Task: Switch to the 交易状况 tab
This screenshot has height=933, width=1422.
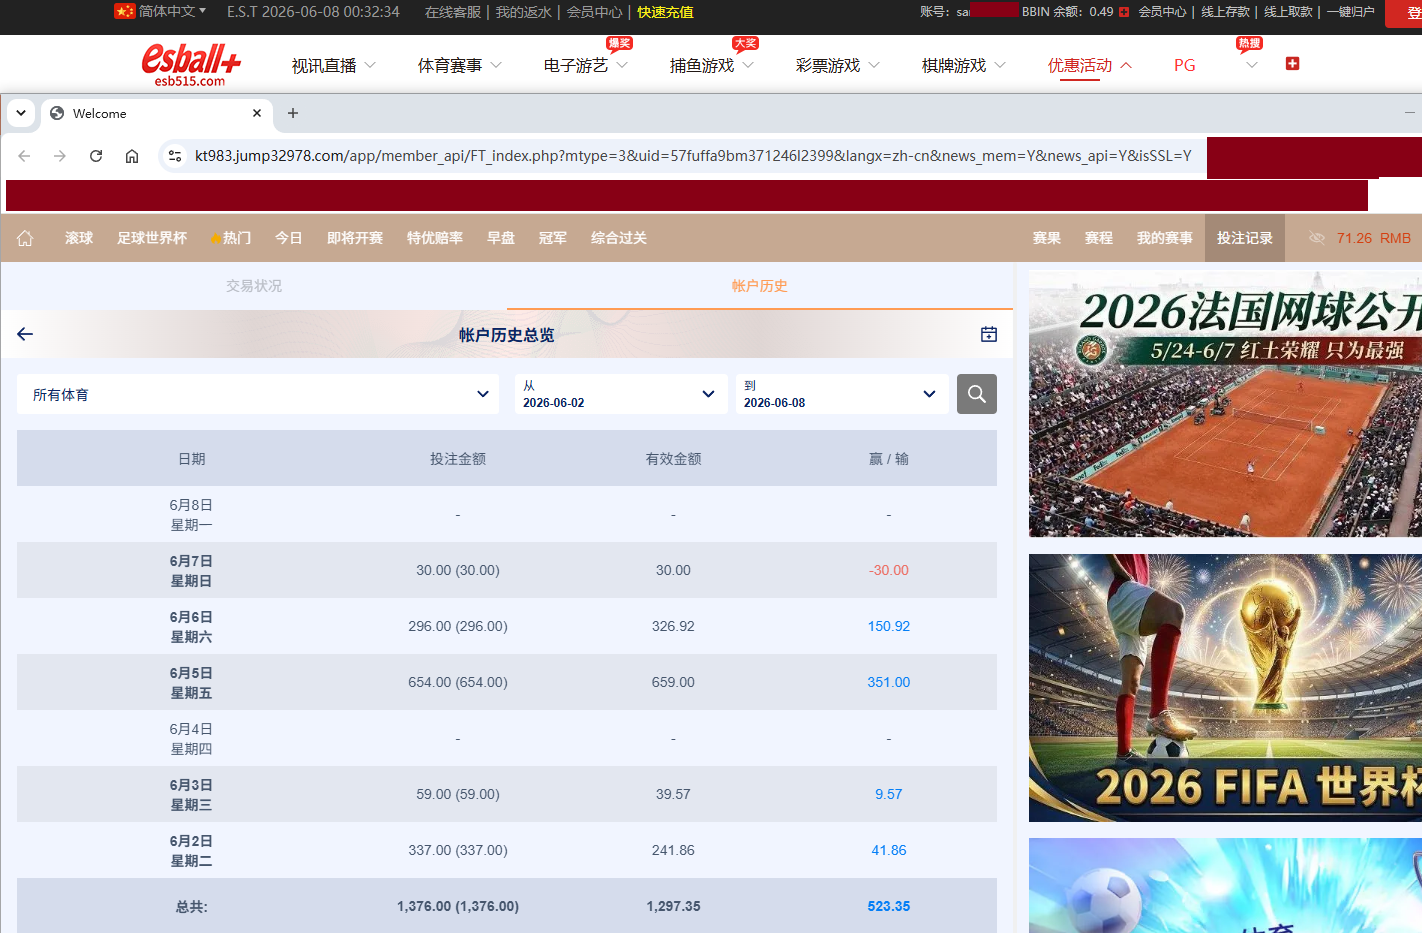Action: (x=254, y=286)
